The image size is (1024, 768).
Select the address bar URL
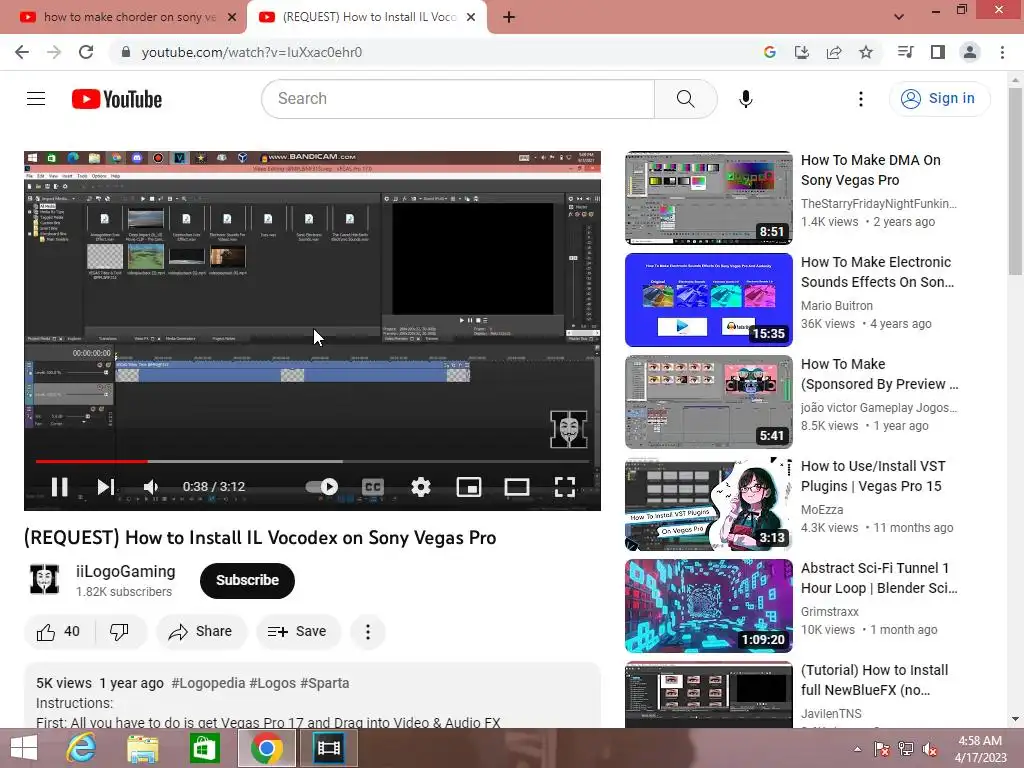(x=251, y=52)
